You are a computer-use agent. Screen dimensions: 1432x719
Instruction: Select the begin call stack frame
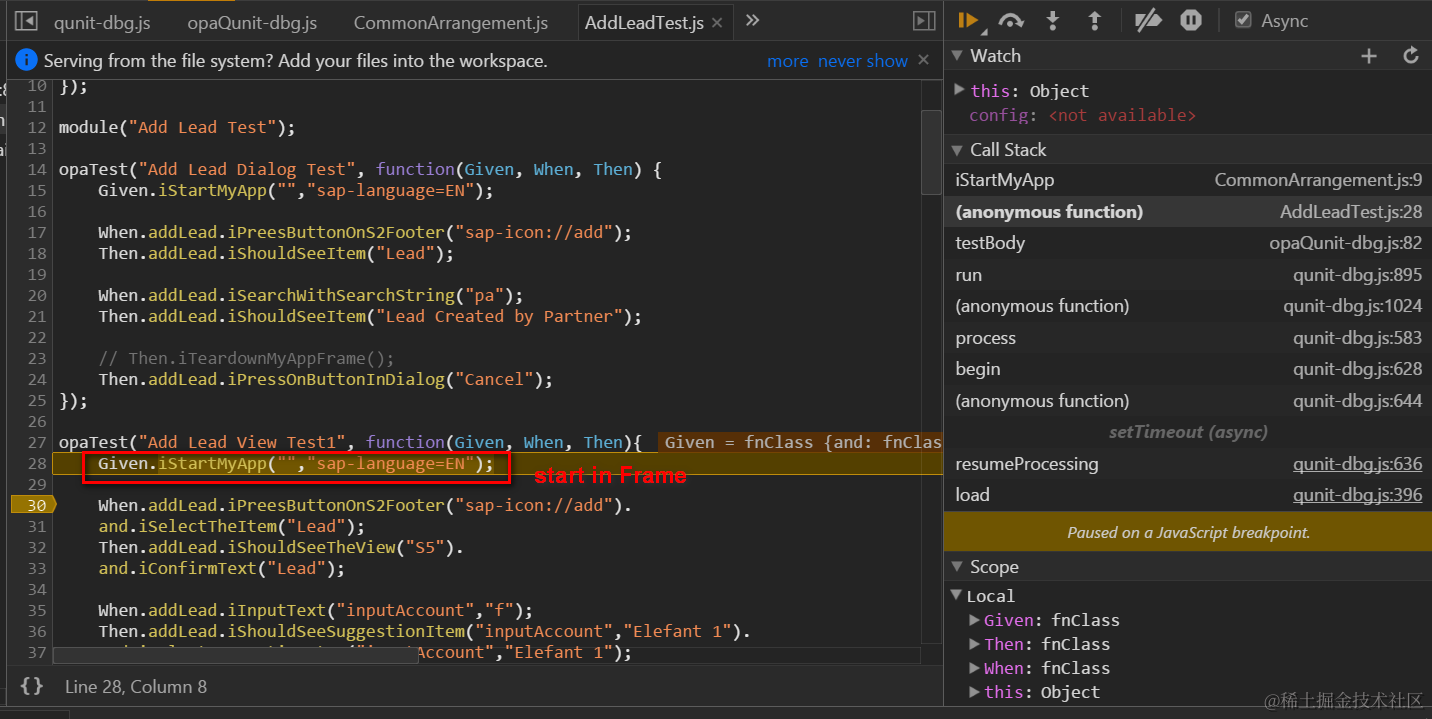[x=1188, y=369]
